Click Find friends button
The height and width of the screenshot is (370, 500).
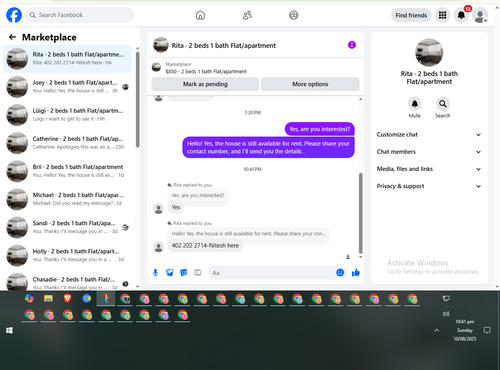pyautogui.click(x=411, y=15)
